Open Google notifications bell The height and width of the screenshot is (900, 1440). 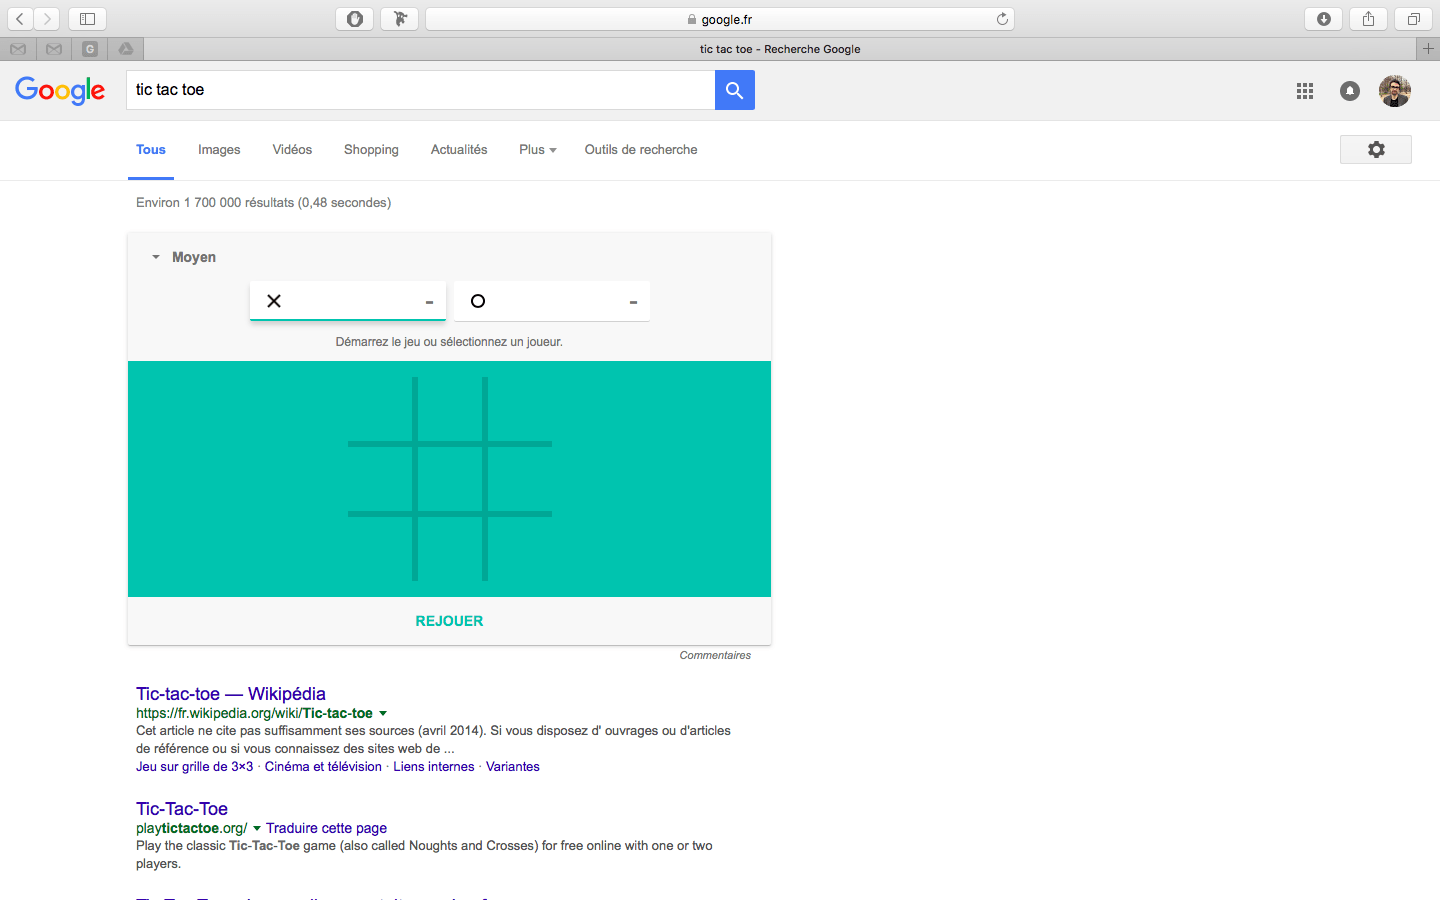click(1350, 91)
